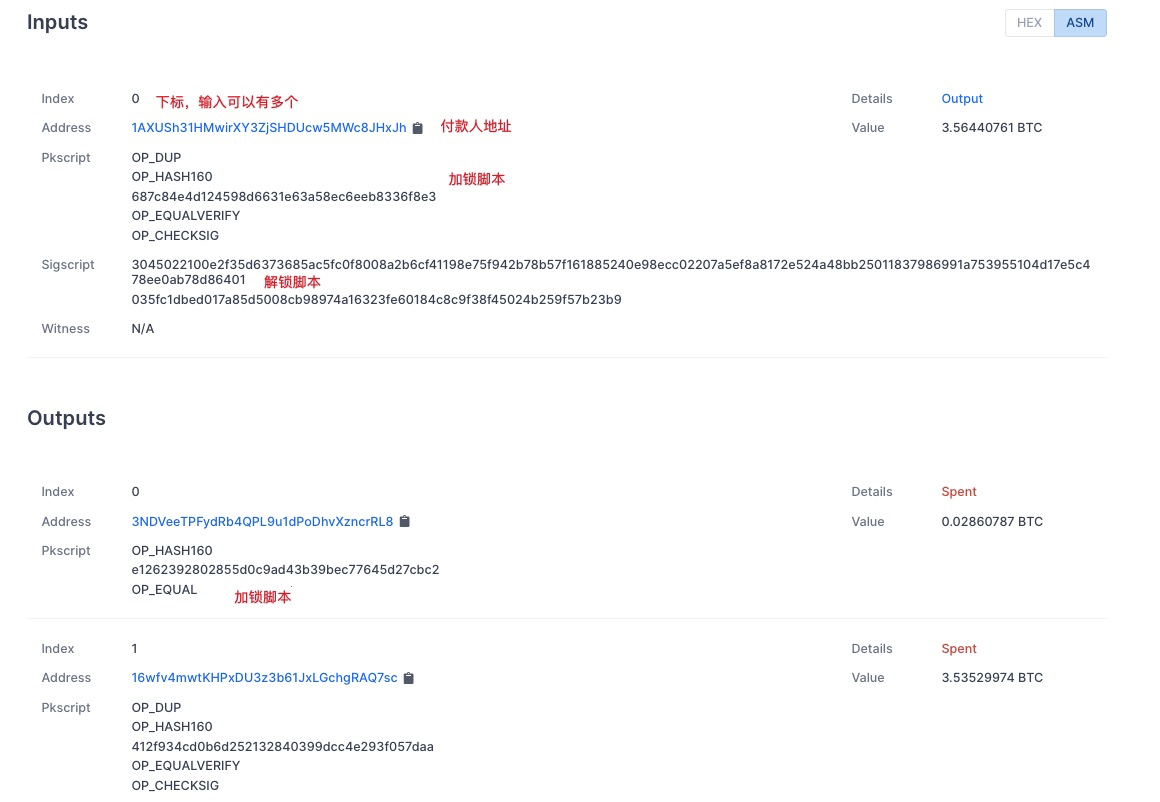
Task: Open Spent details for output index 0
Action: click(x=959, y=492)
